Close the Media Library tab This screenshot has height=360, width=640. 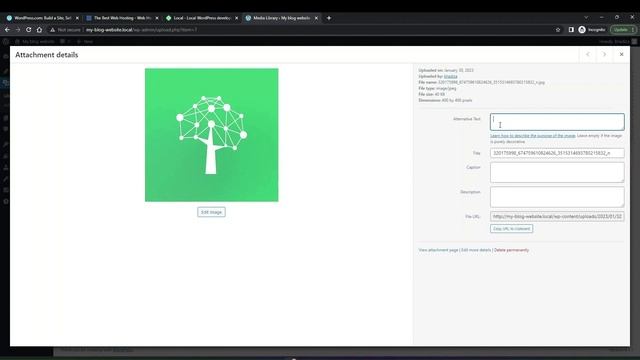point(316,18)
